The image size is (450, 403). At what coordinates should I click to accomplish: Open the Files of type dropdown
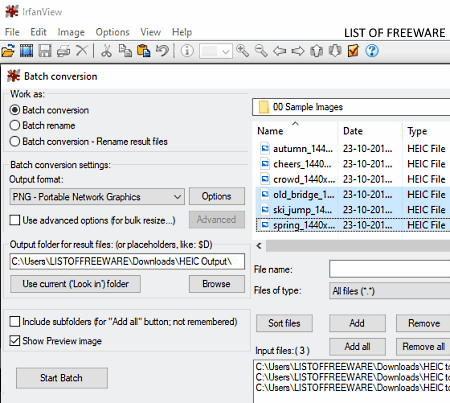pos(389,291)
